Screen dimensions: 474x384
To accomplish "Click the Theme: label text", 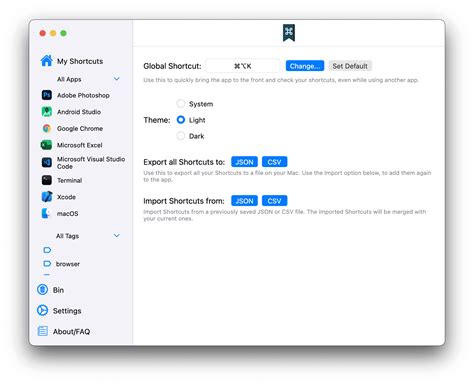I will coord(157,120).
